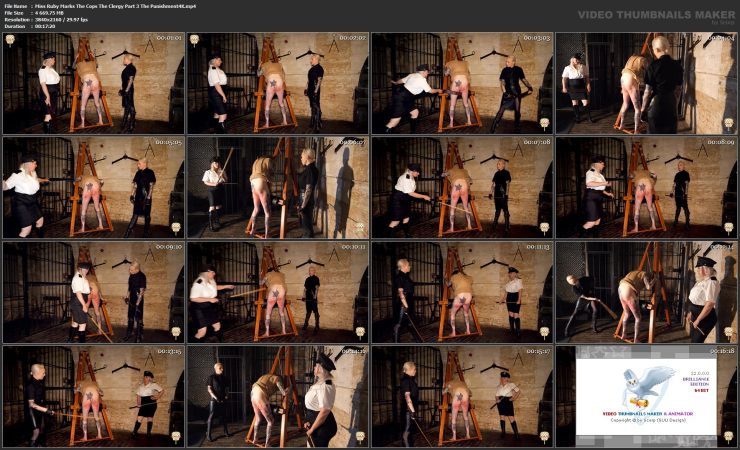740x450 pixels.
Task: Select the thumbnail stamped 00:05:05
Action: click(93, 187)
